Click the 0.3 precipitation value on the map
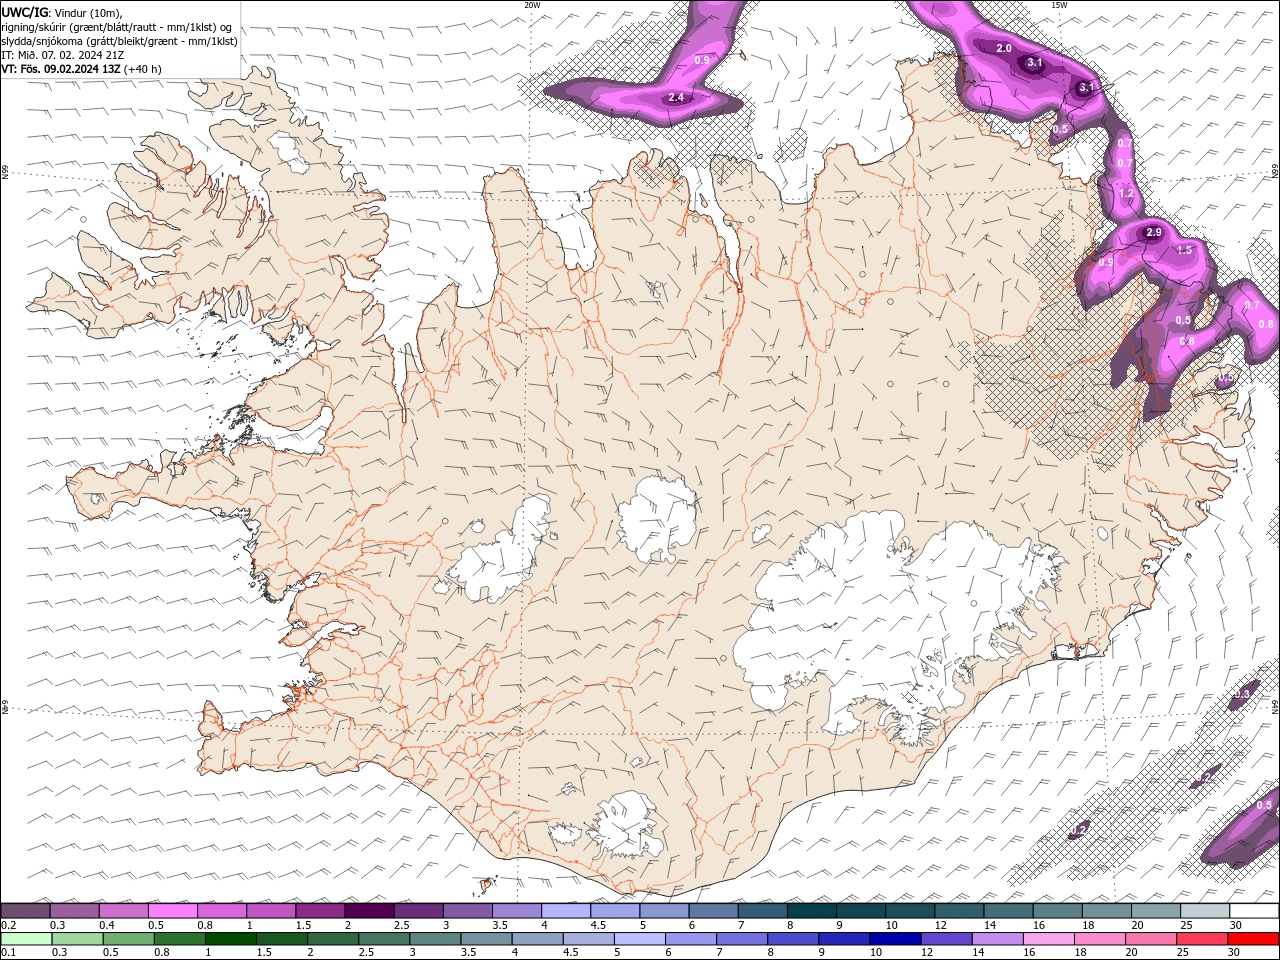1280x960 pixels. (x=1244, y=694)
